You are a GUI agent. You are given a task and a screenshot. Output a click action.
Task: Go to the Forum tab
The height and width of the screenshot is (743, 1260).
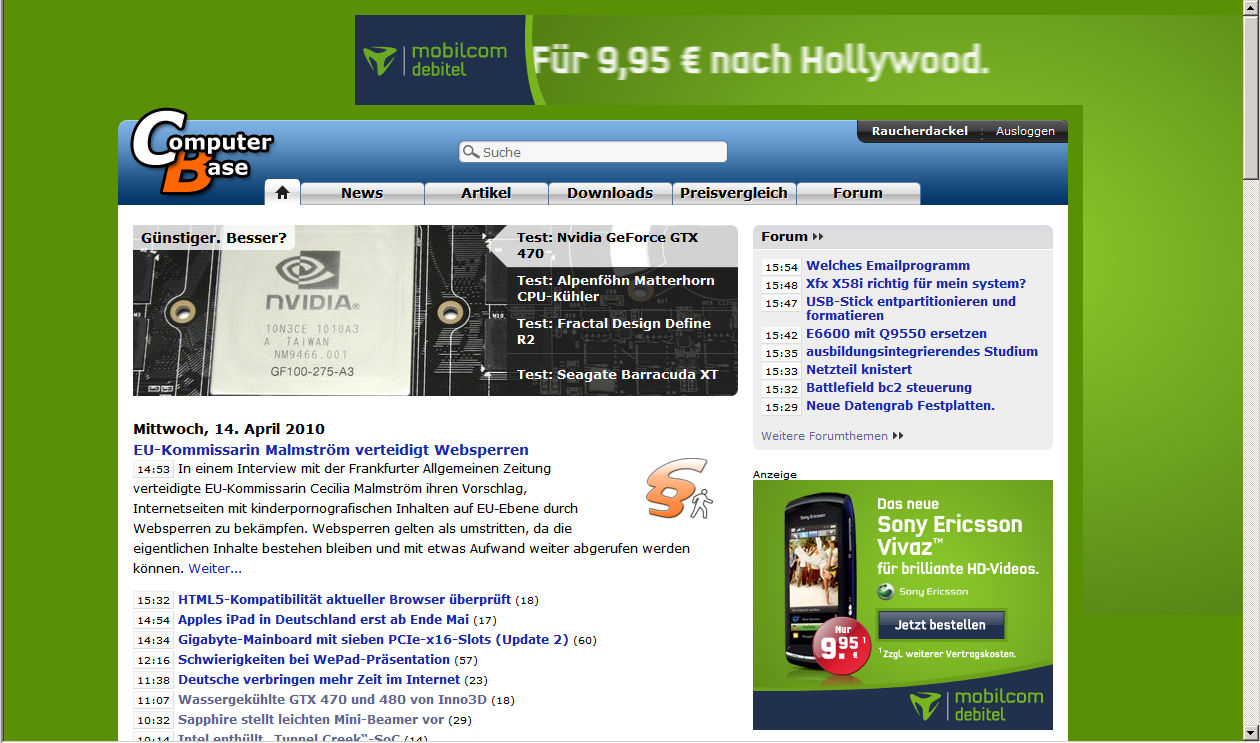(858, 193)
